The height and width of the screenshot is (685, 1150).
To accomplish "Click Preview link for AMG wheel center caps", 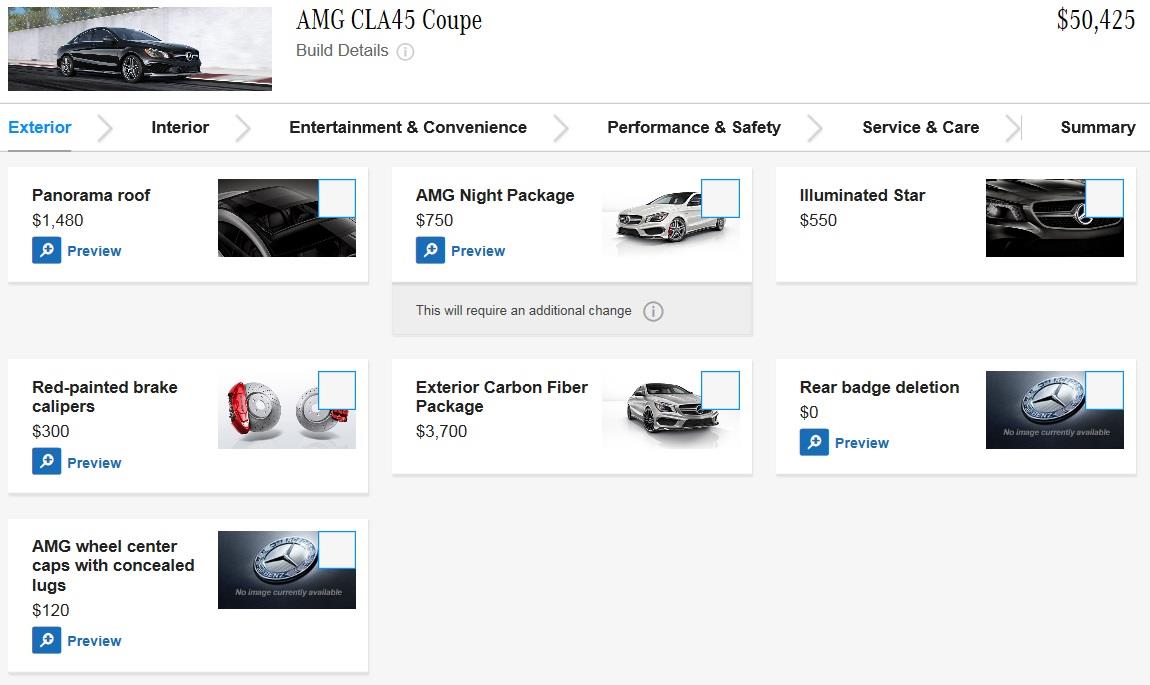I will coord(94,641).
